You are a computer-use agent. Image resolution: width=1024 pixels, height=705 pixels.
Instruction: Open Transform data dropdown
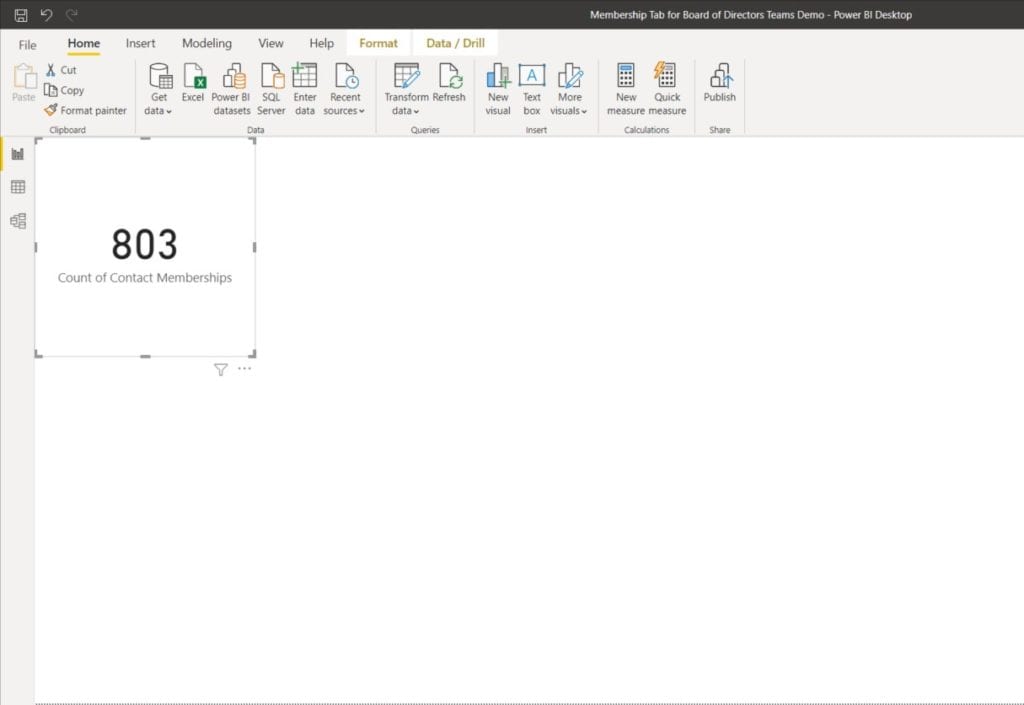click(406, 89)
